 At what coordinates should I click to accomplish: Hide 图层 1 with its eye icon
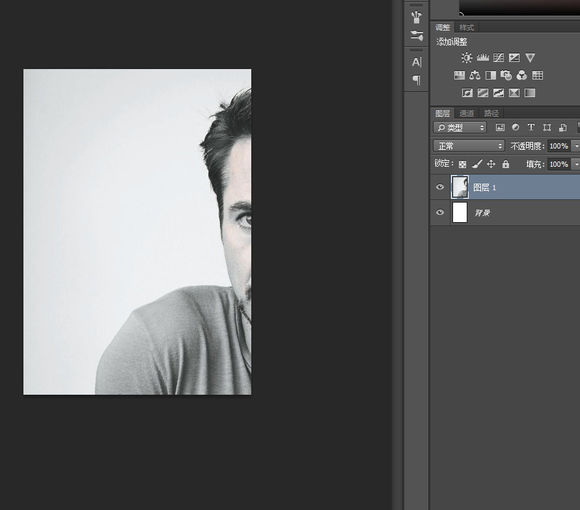(x=440, y=187)
